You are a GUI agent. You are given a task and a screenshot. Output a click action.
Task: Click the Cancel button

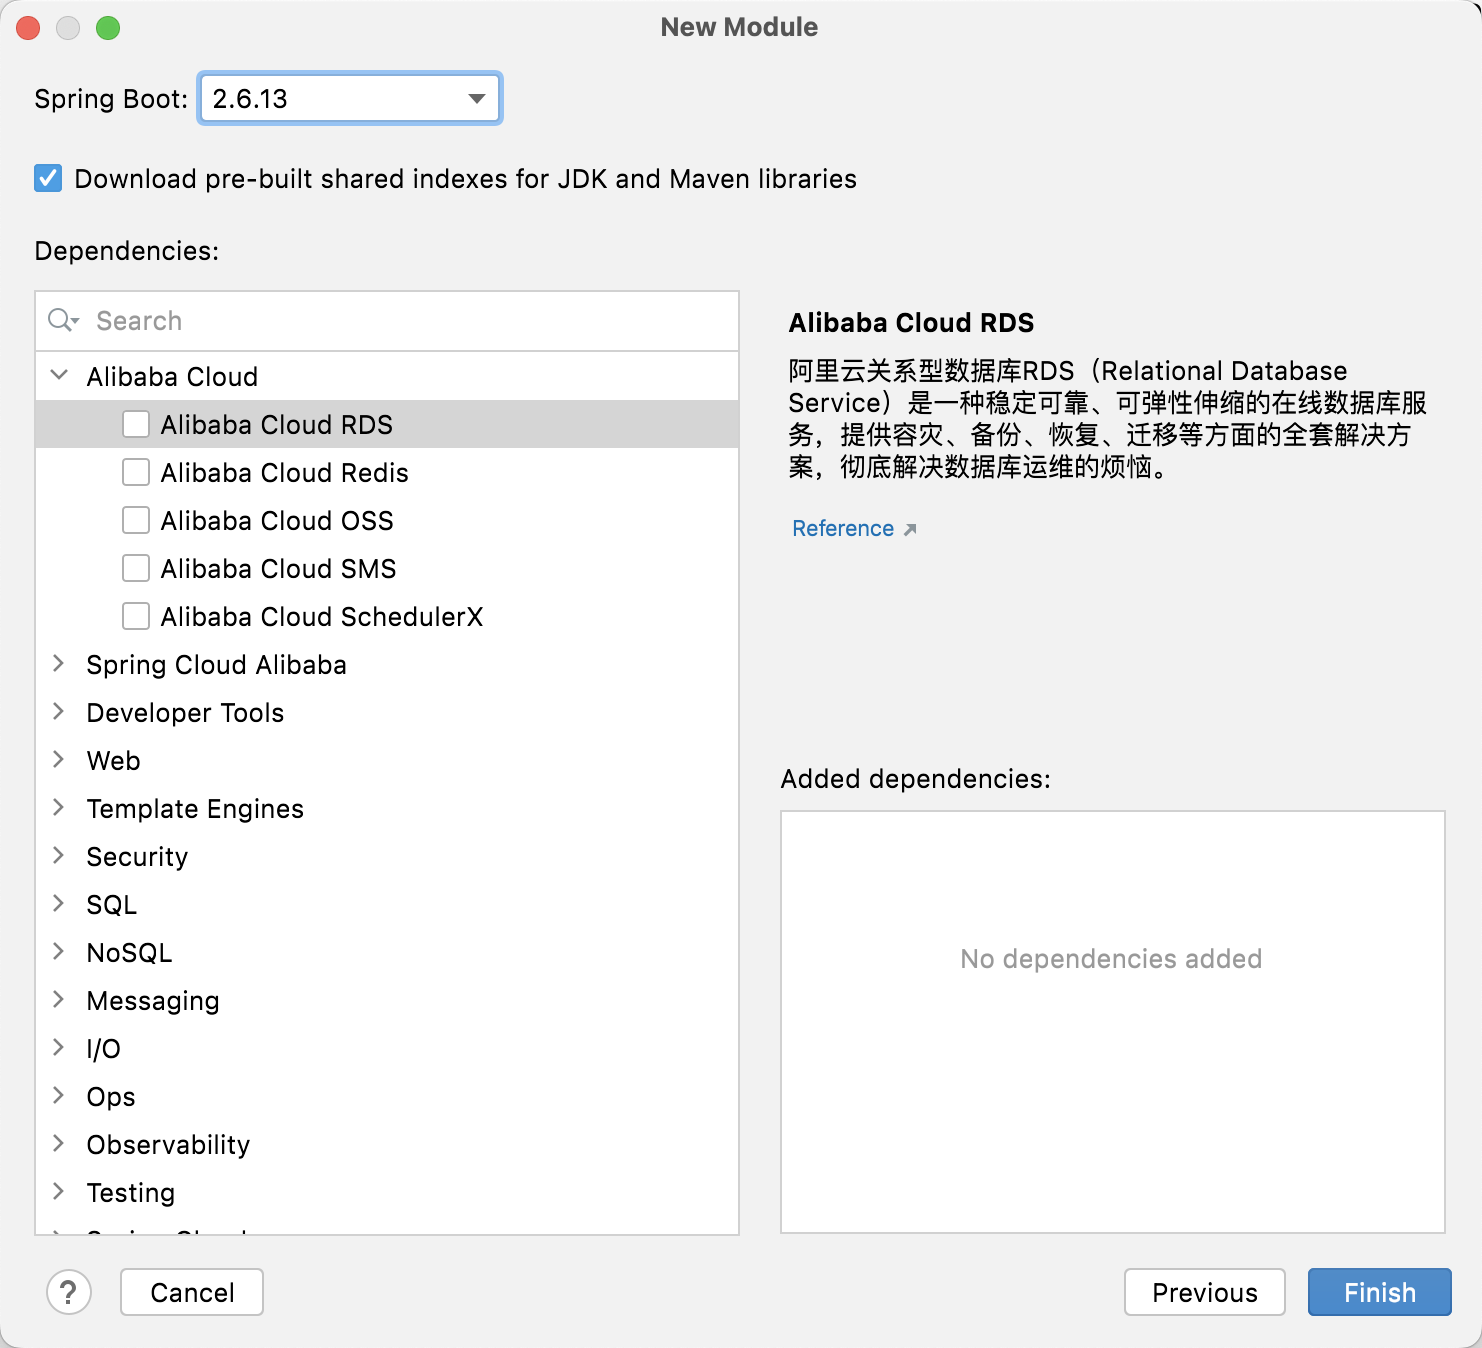[192, 1292]
